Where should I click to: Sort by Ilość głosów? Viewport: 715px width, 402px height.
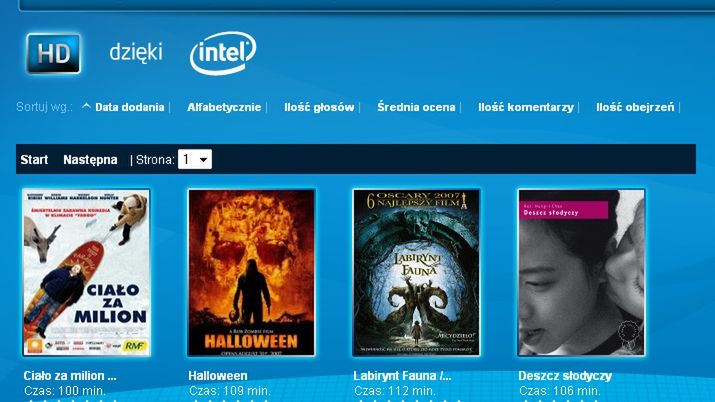(x=319, y=107)
